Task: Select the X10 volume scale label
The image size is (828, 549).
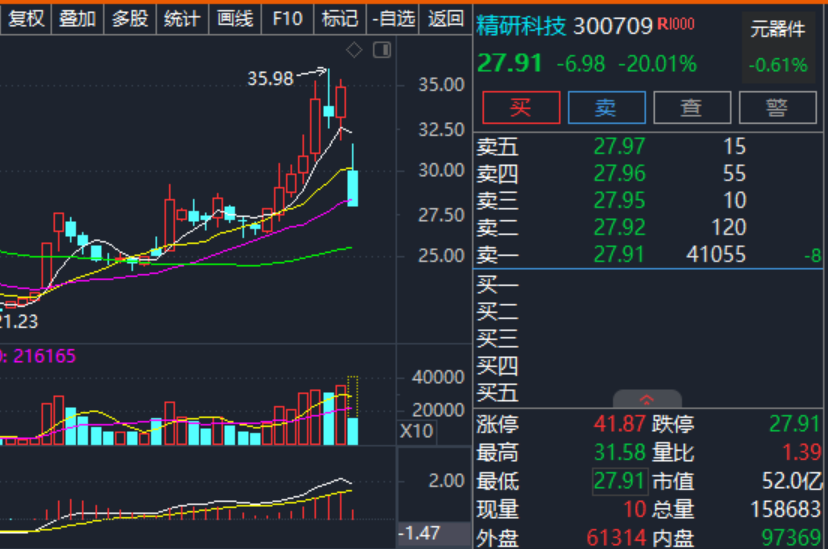Action: tap(416, 431)
